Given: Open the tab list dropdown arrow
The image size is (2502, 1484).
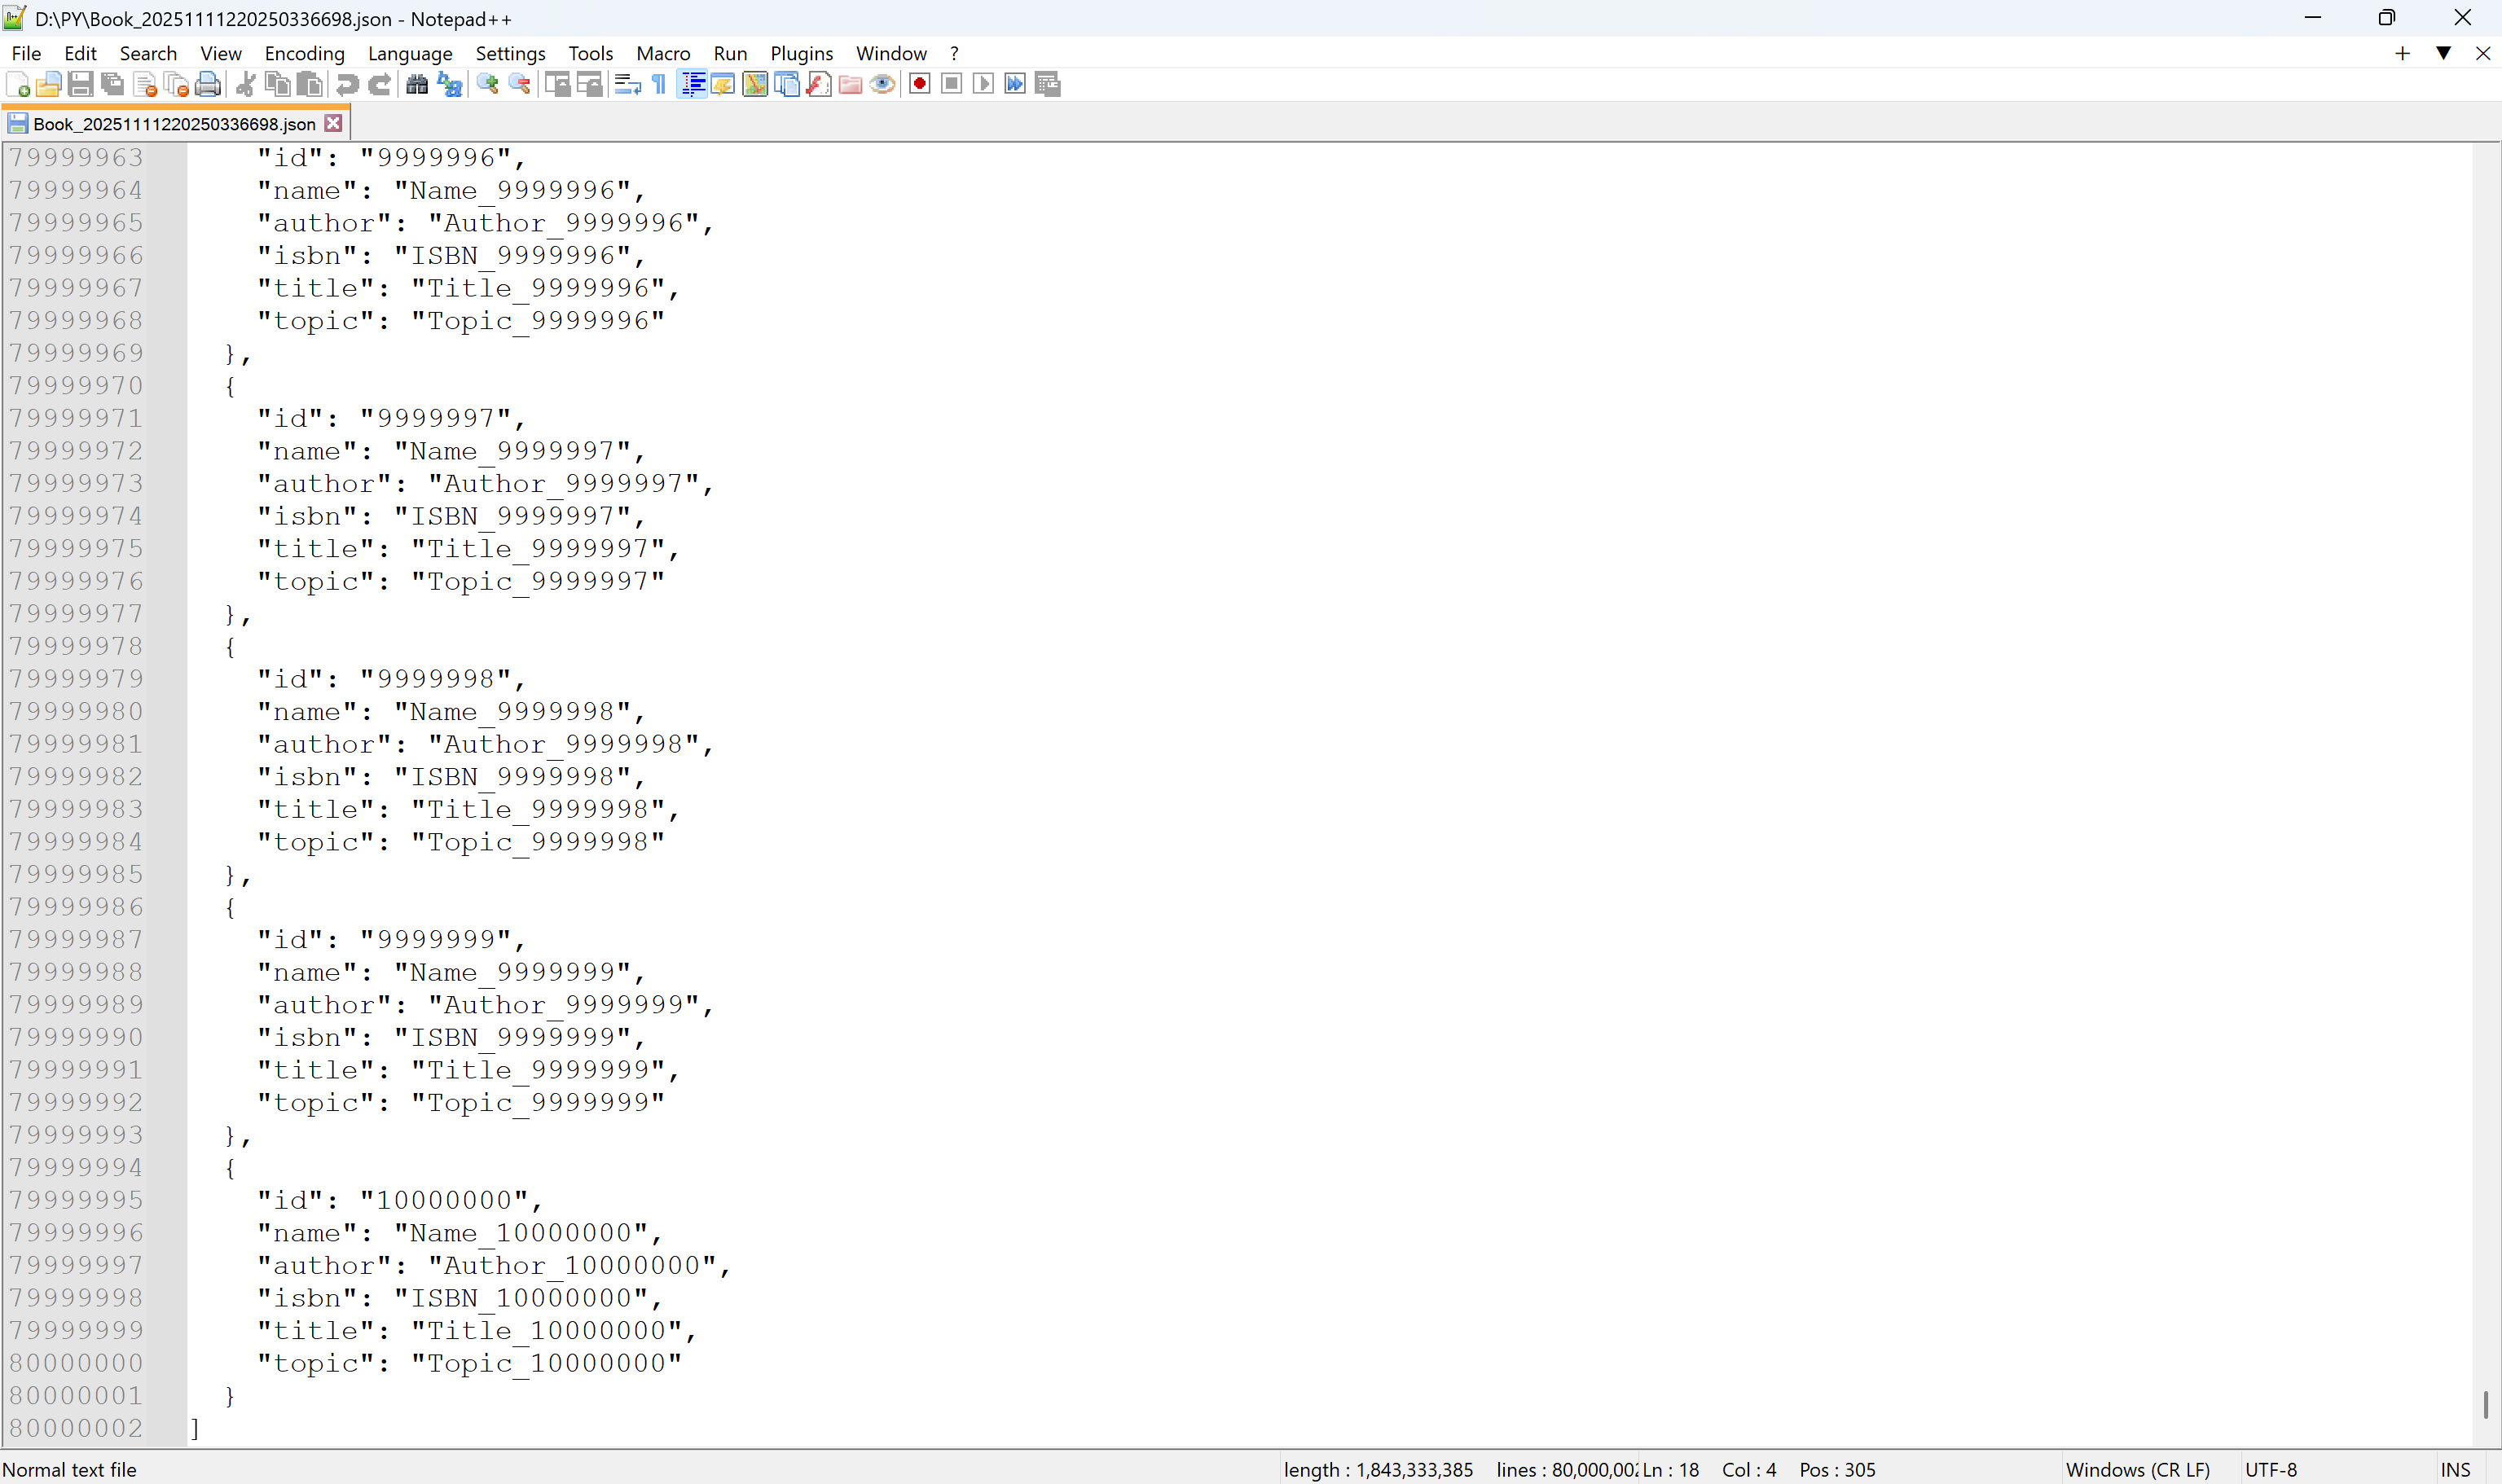Looking at the screenshot, I should [x=2443, y=53].
